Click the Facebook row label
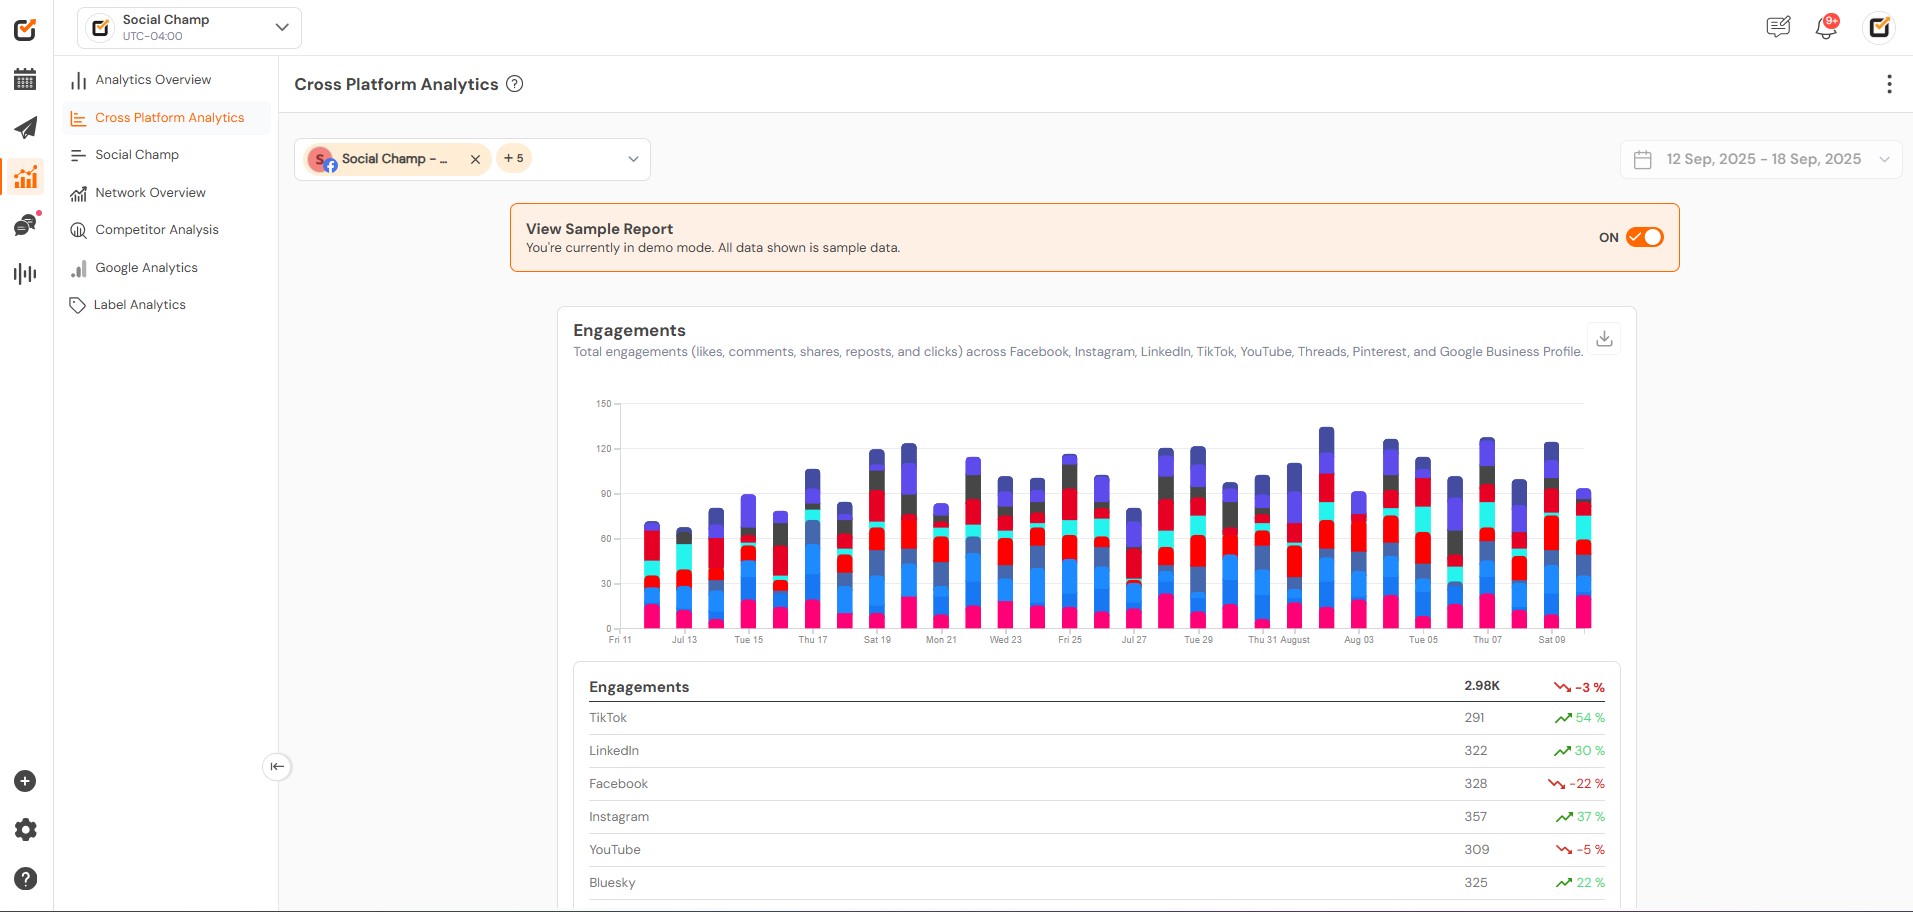This screenshot has height=912, width=1913. tap(618, 784)
